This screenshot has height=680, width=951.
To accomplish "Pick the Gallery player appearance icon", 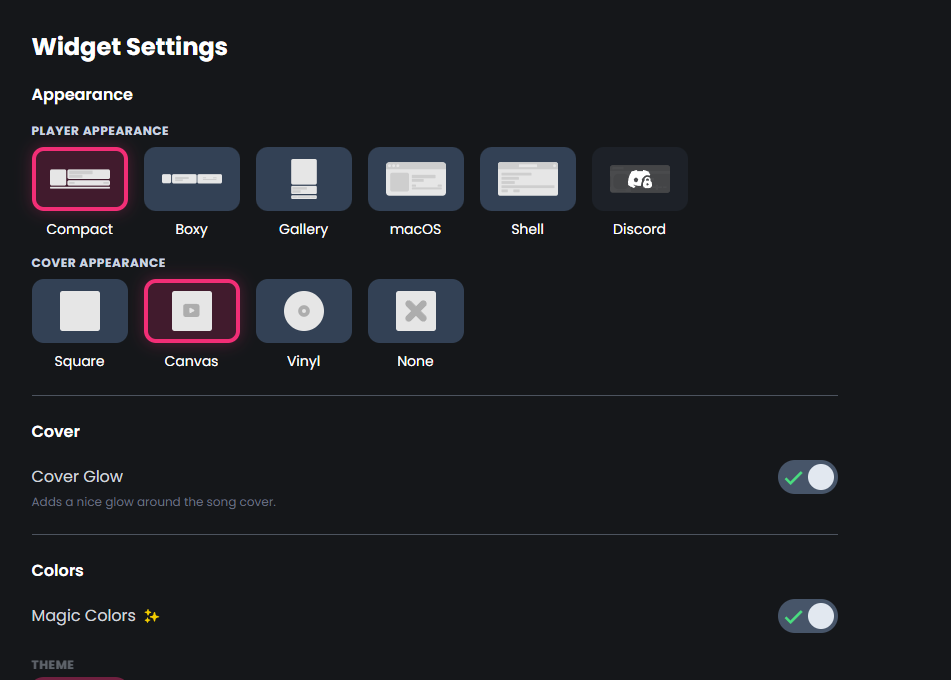I will 304,179.
